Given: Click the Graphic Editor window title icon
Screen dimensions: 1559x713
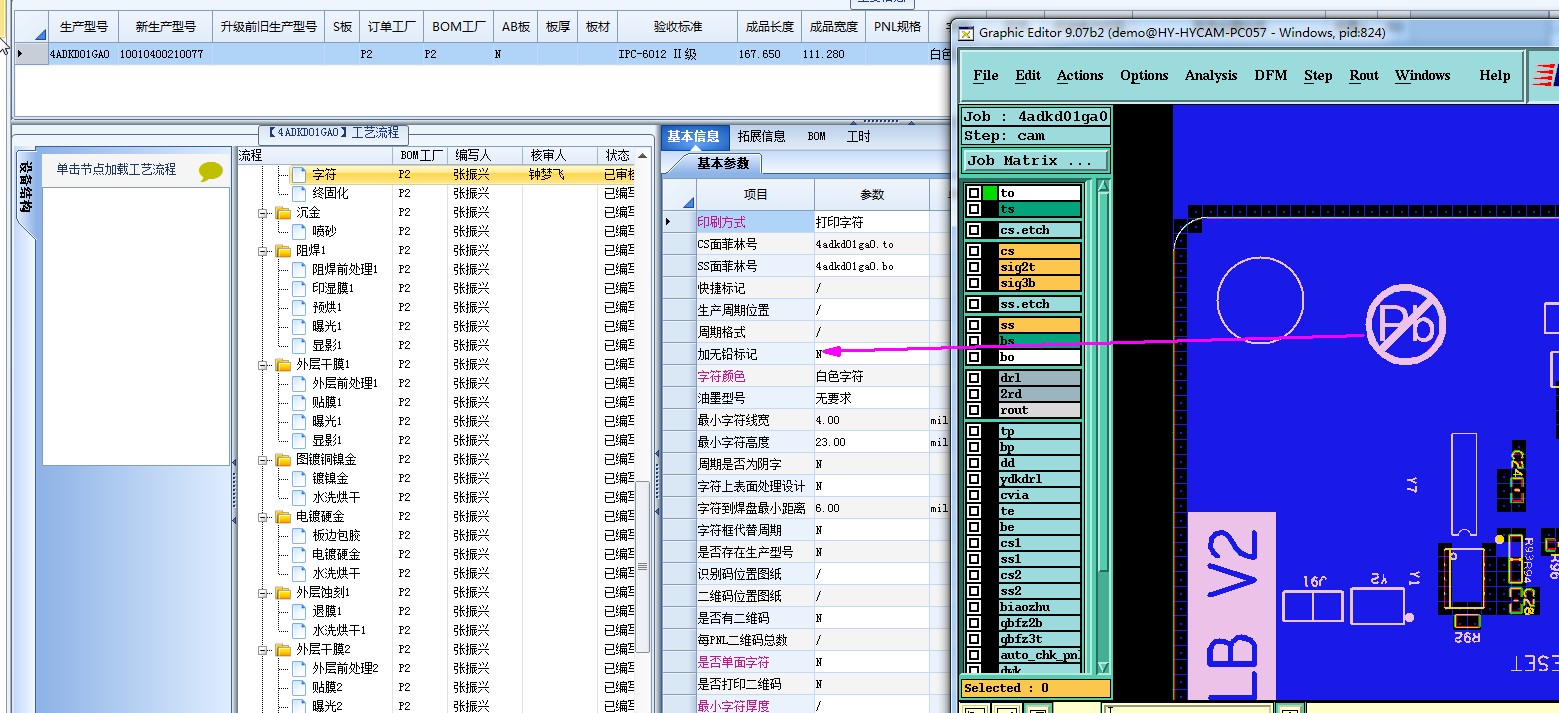Looking at the screenshot, I should point(966,33).
